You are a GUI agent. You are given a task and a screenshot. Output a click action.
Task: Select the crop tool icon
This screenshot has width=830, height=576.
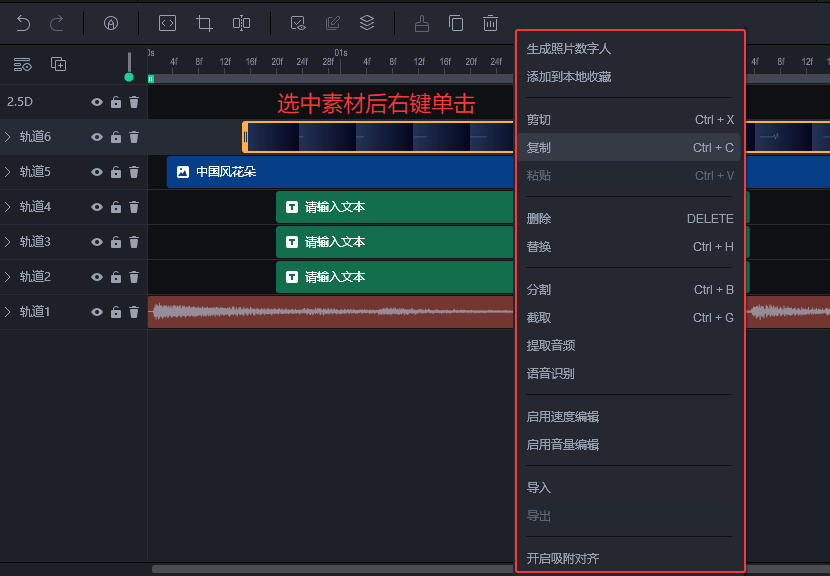click(205, 22)
